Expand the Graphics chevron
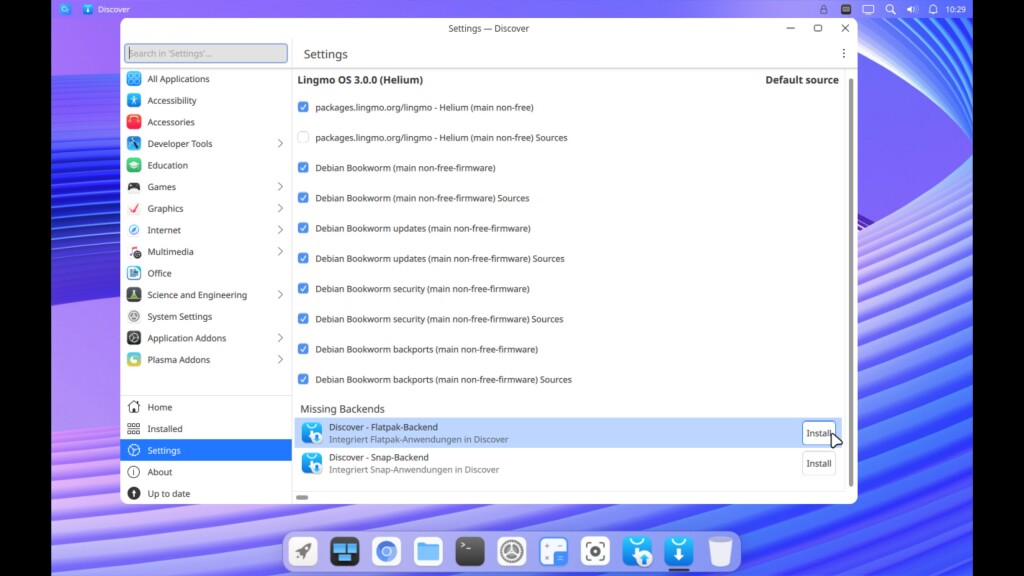1024x576 pixels. tap(280, 208)
